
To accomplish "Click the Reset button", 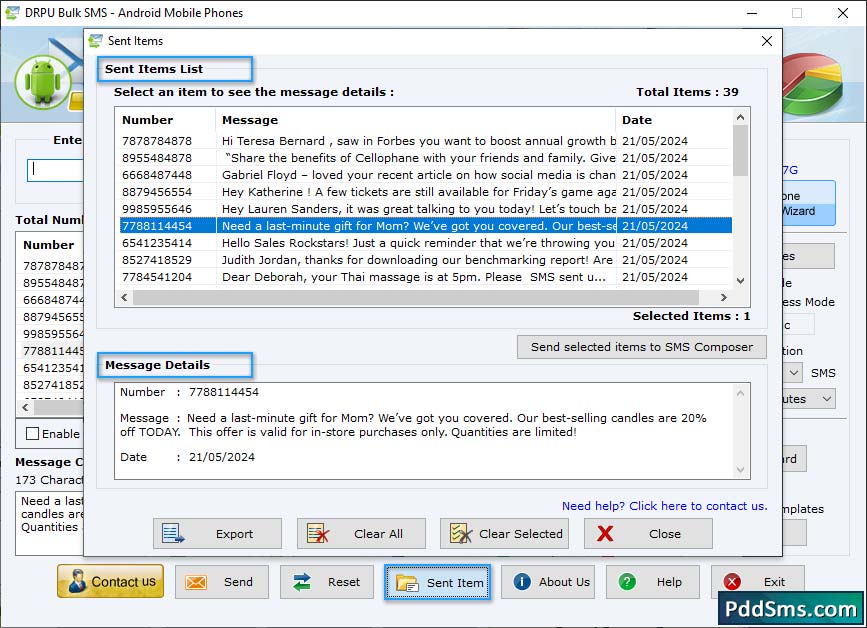I will click(x=327, y=582).
